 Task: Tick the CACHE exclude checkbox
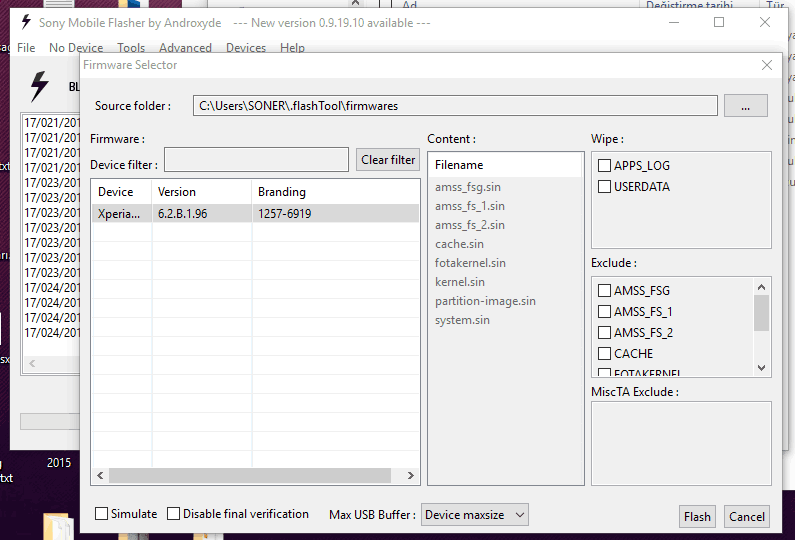604,354
